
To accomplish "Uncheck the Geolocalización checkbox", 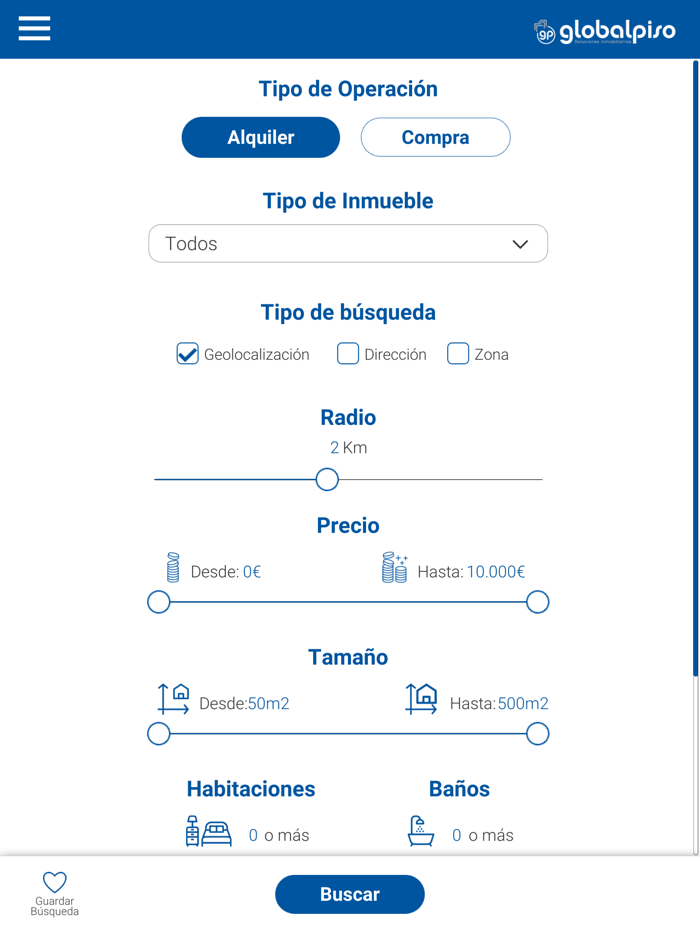I will (x=187, y=354).
